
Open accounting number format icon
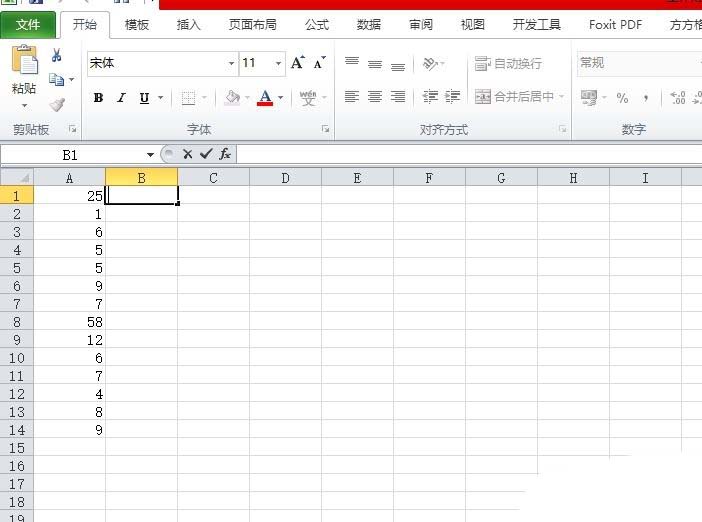pyautogui.click(x=588, y=97)
